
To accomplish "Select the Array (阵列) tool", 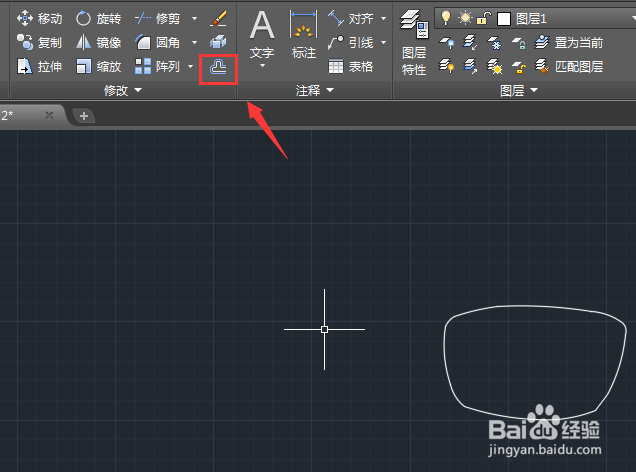I will point(157,66).
